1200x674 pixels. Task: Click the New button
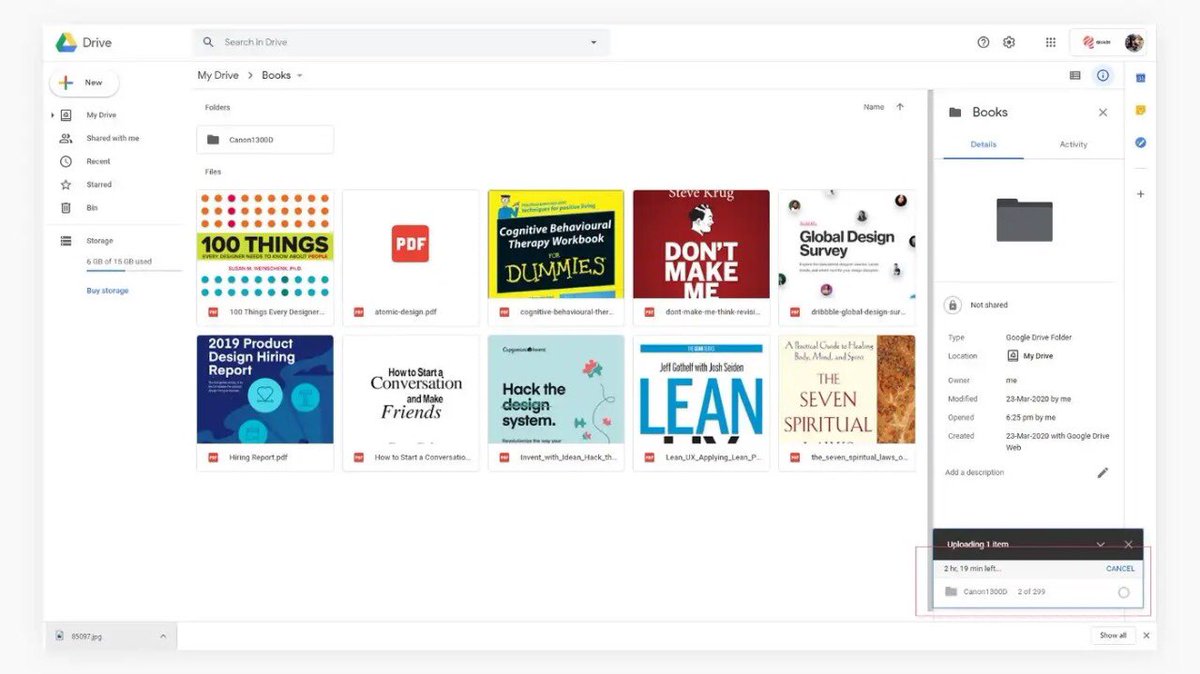tap(84, 83)
